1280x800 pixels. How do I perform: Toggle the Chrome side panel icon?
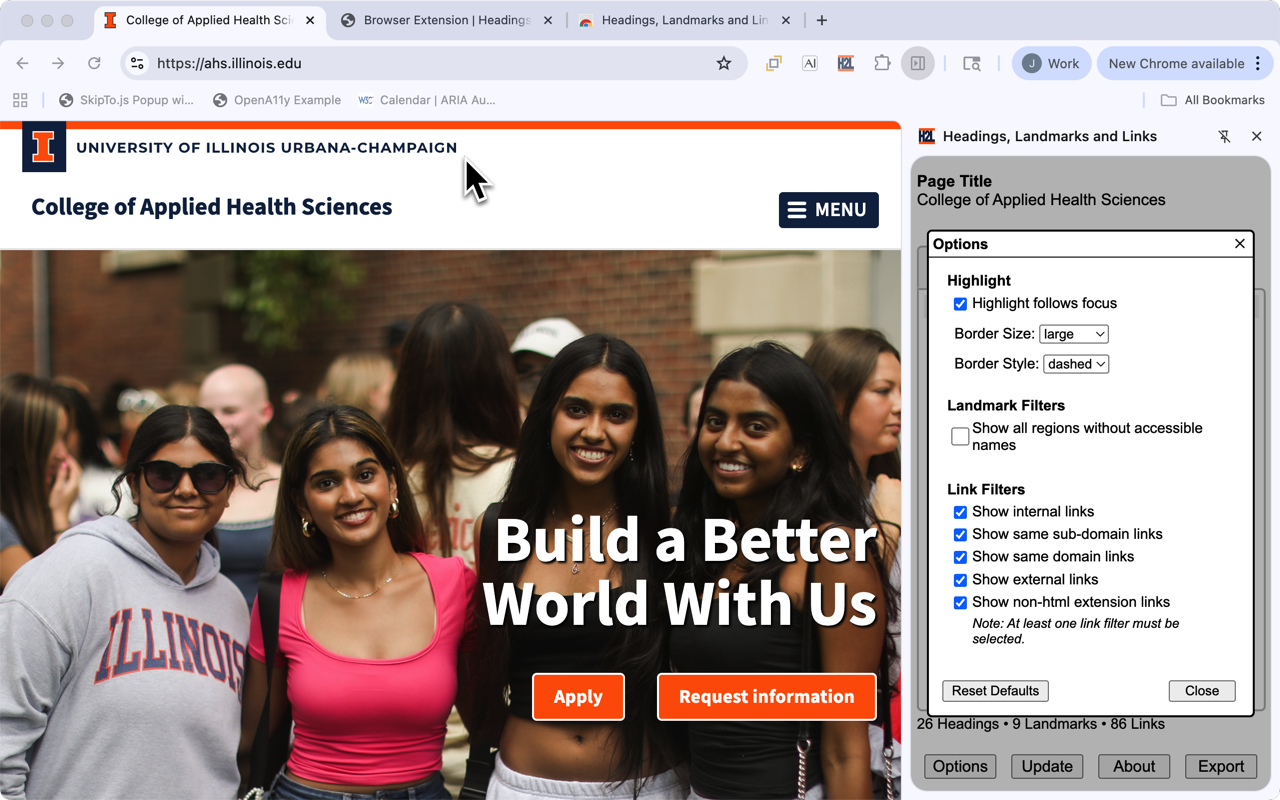click(x=917, y=63)
